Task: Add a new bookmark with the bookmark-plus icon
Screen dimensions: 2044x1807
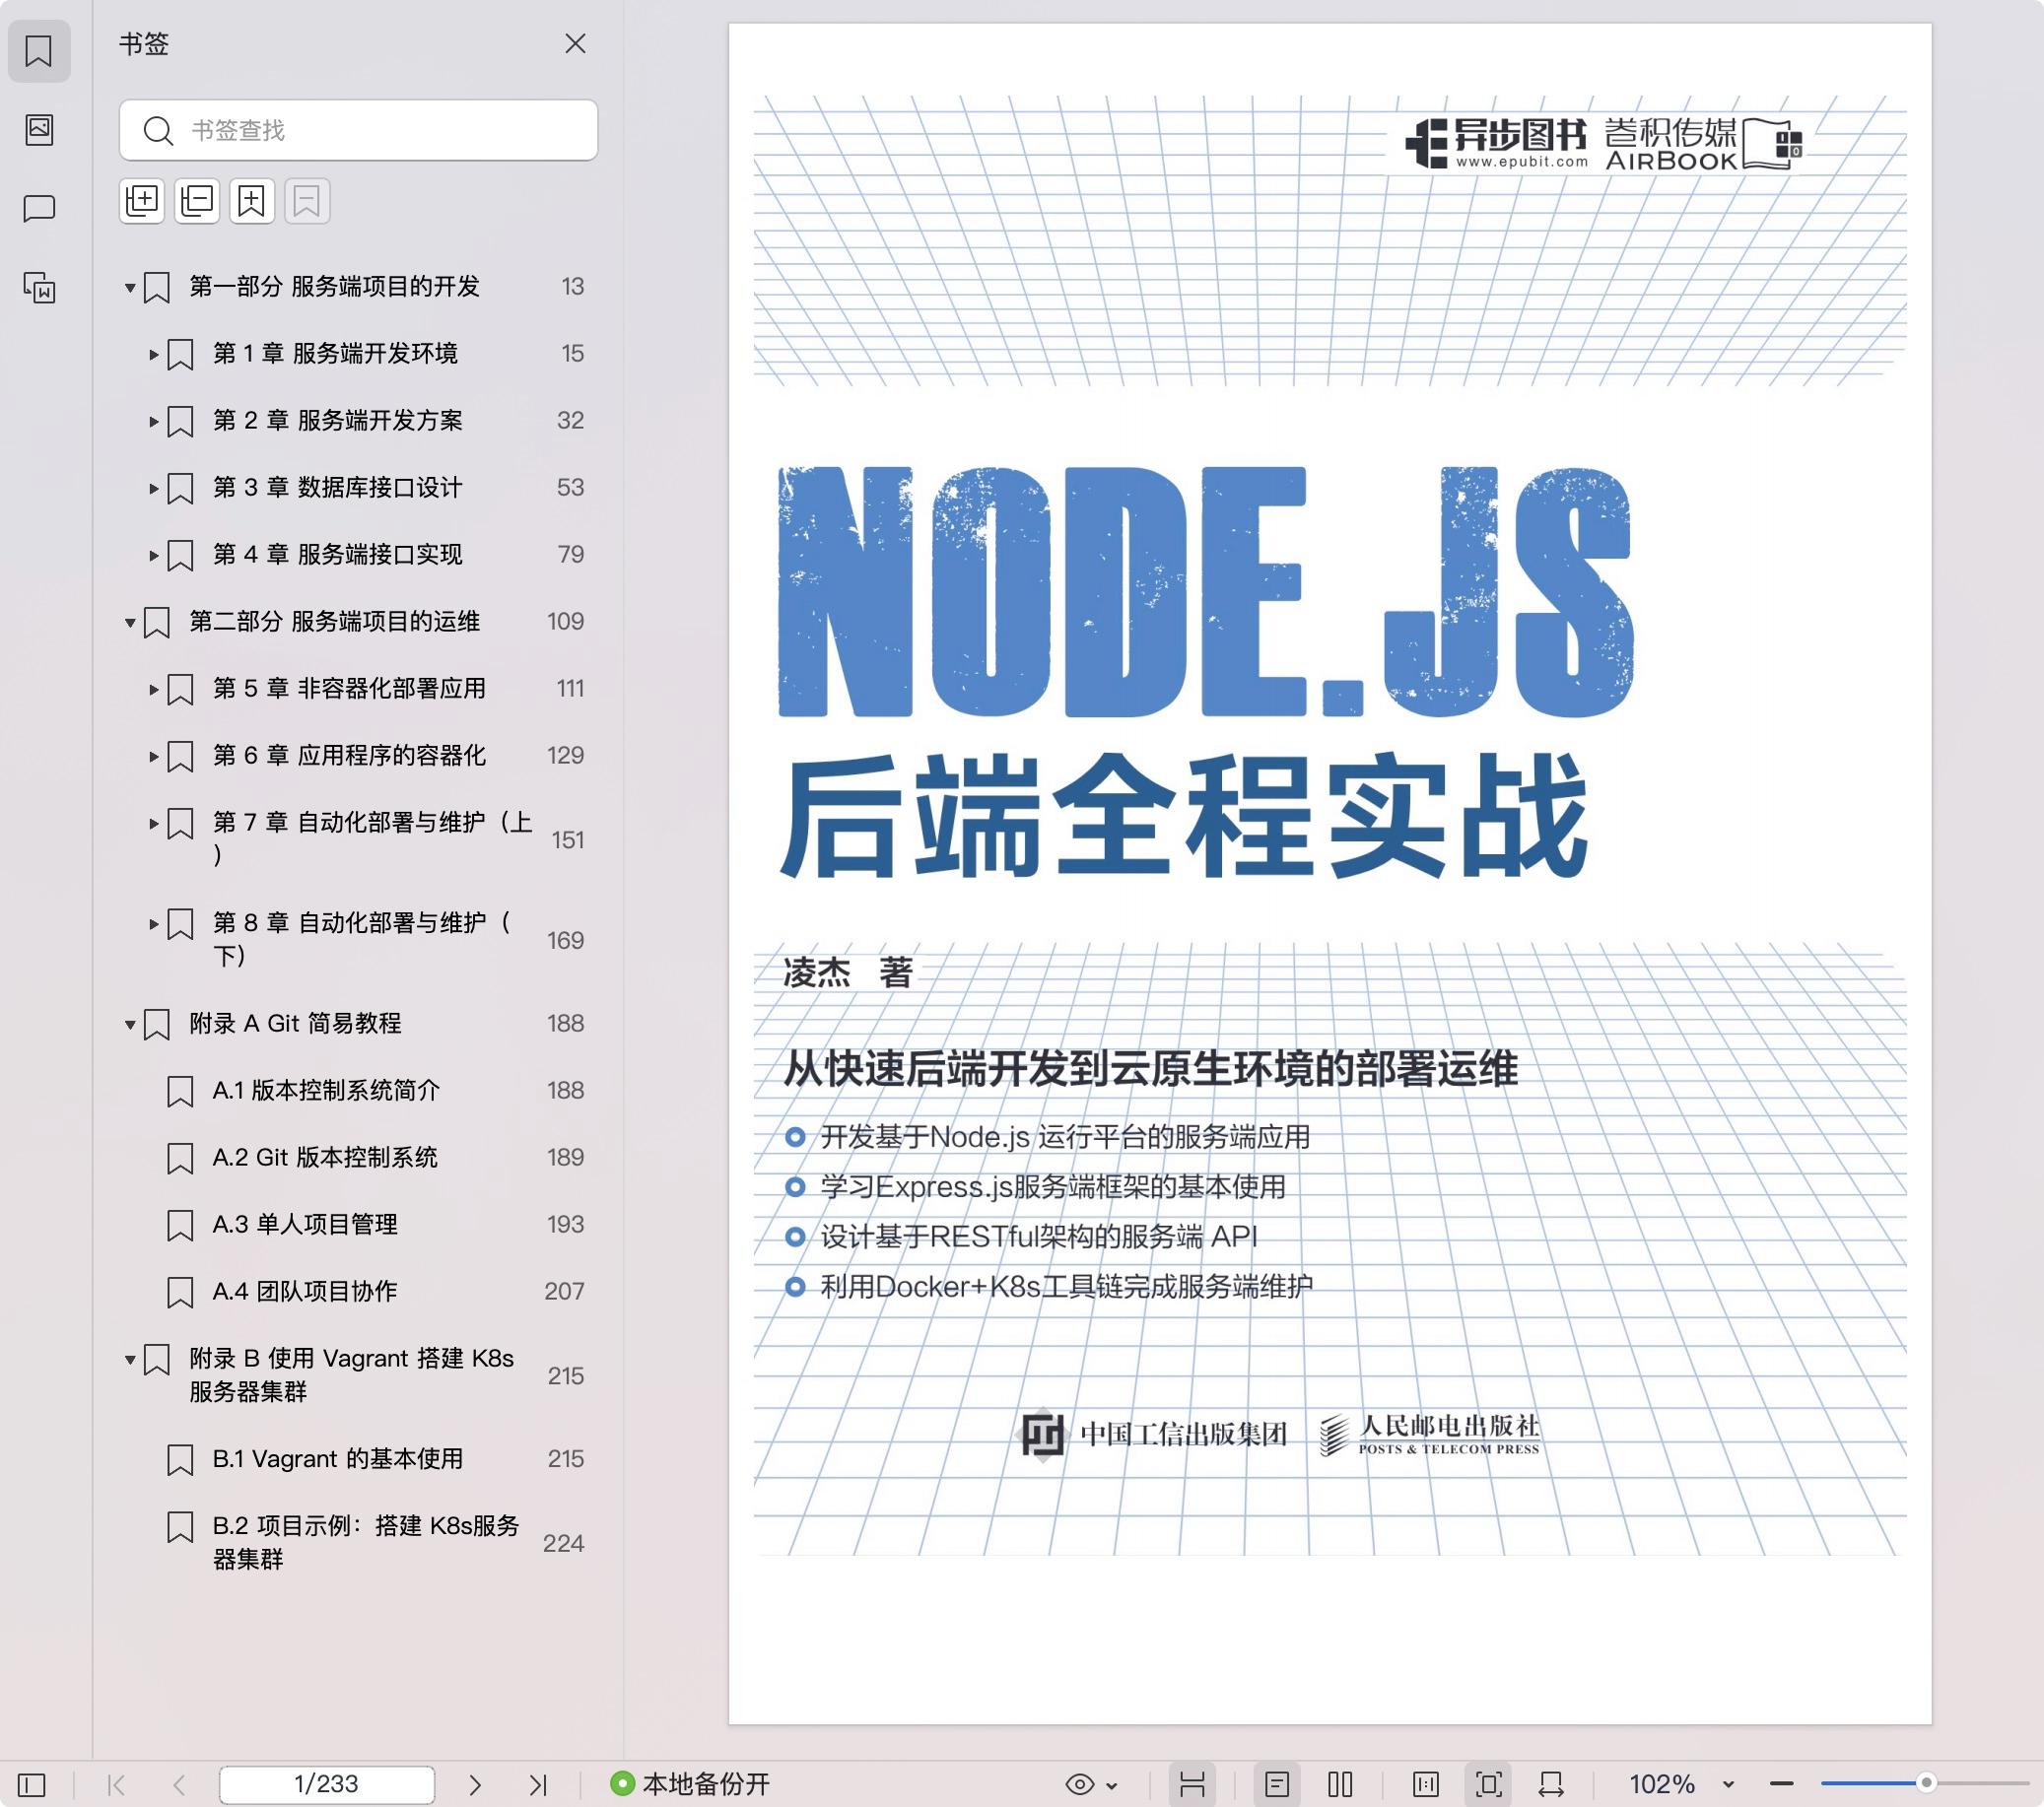Action: pos(252,201)
